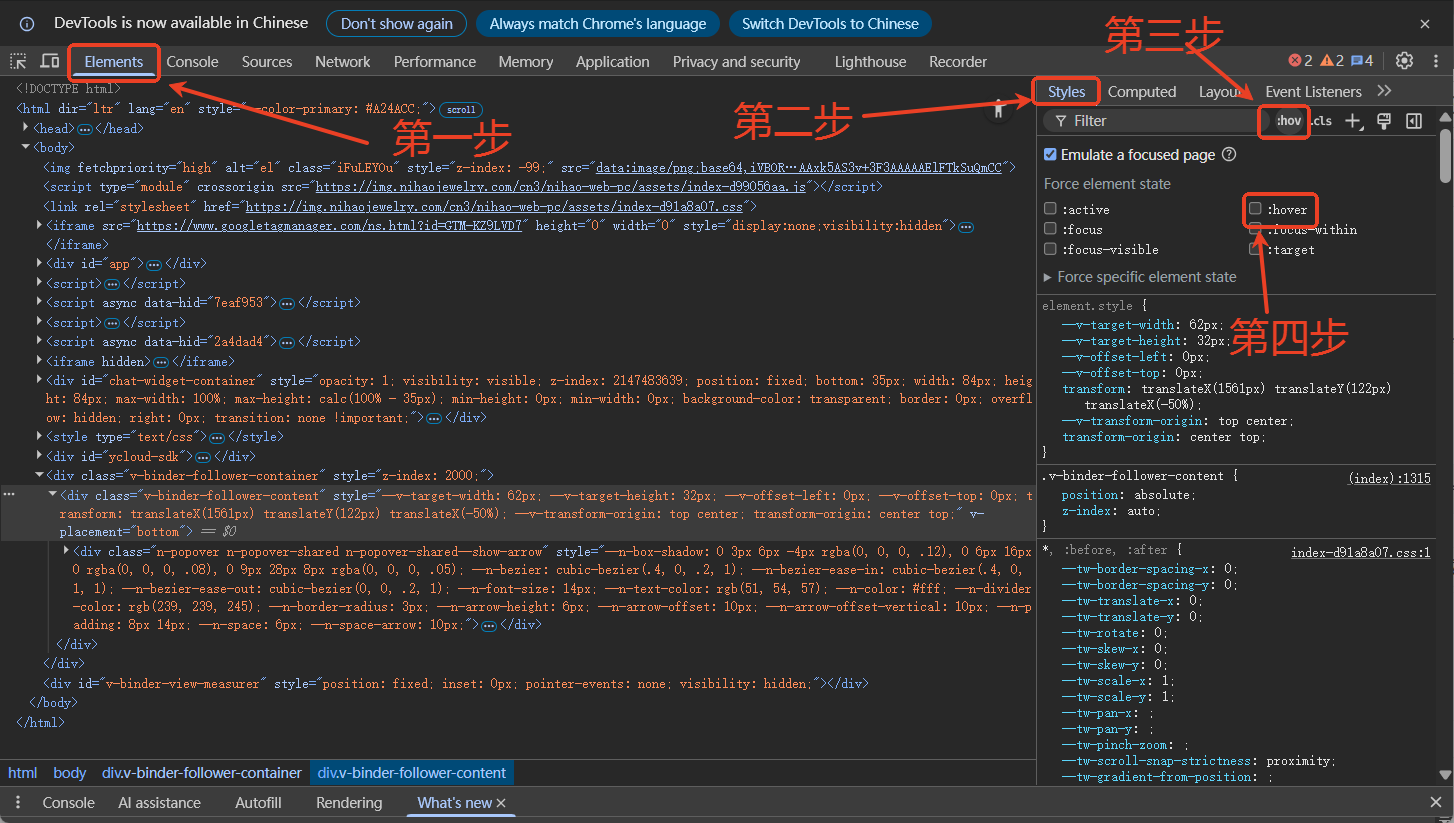Add new style rule plus icon
1454x823 pixels.
pos(1353,121)
